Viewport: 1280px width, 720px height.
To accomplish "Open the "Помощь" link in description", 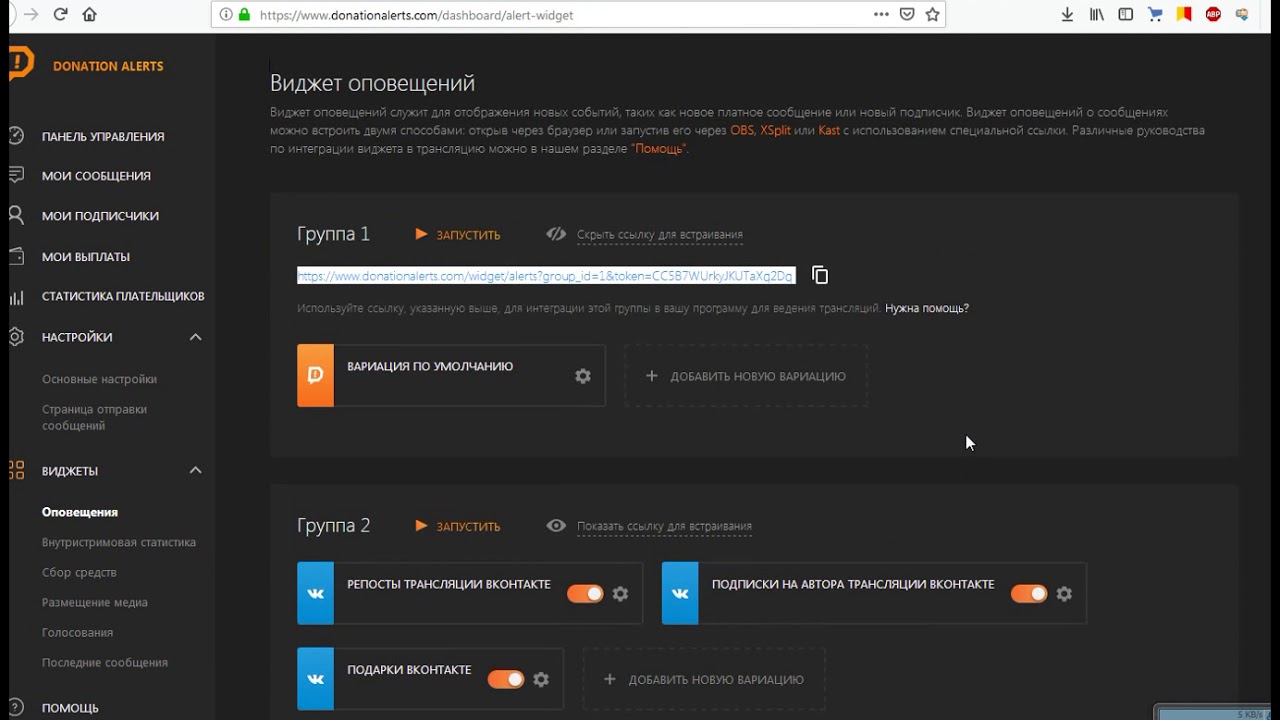I will [x=659, y=148].
